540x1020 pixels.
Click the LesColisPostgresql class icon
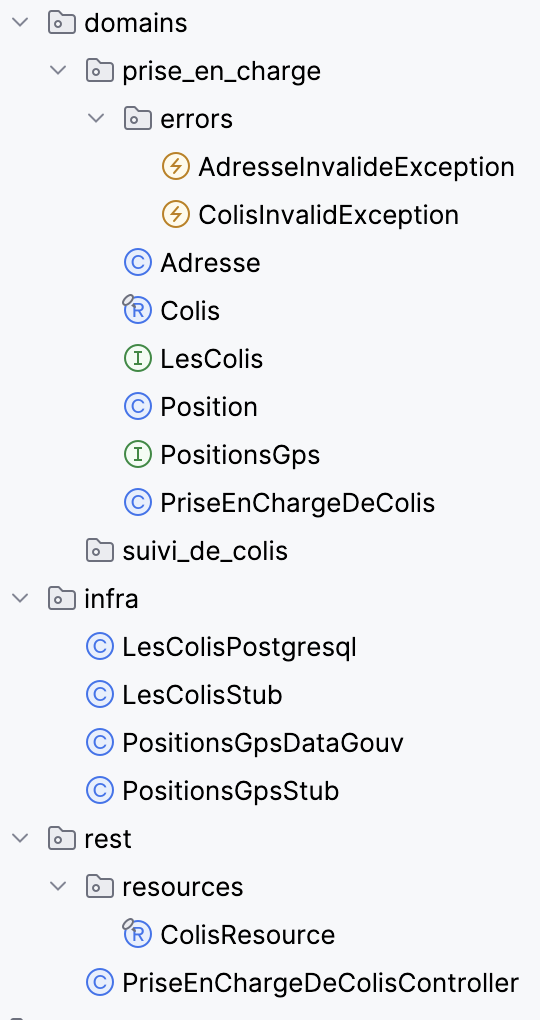(x=100, y=647)
